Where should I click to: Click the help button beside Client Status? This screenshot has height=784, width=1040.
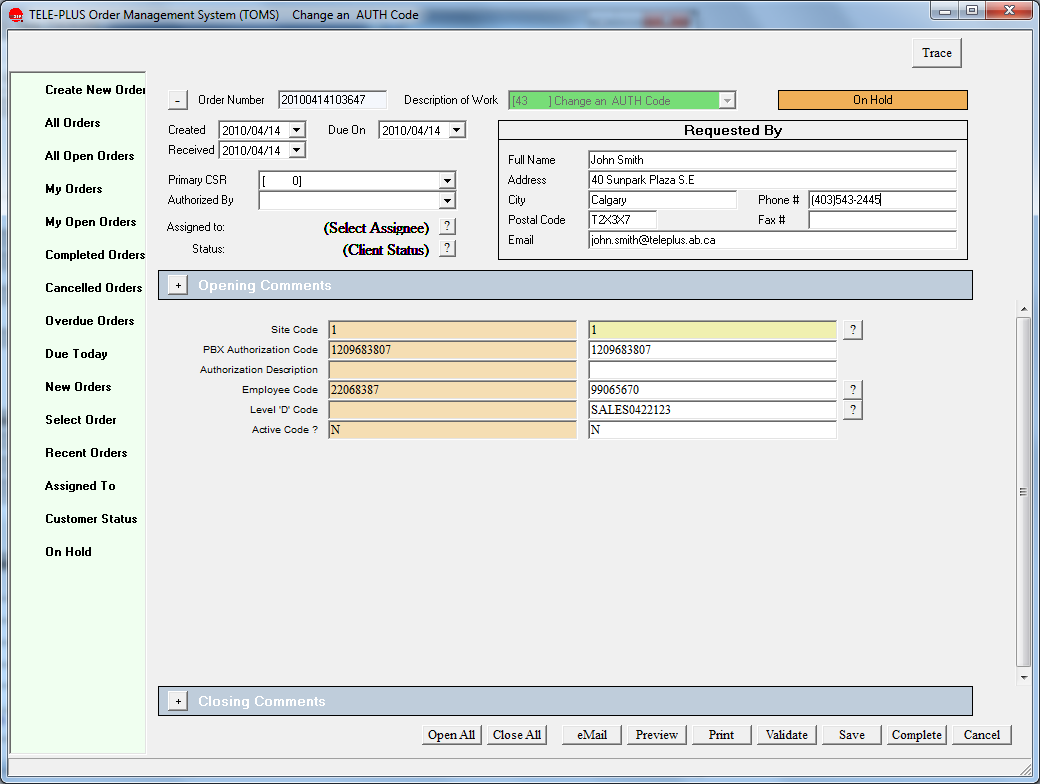(448, 249)
